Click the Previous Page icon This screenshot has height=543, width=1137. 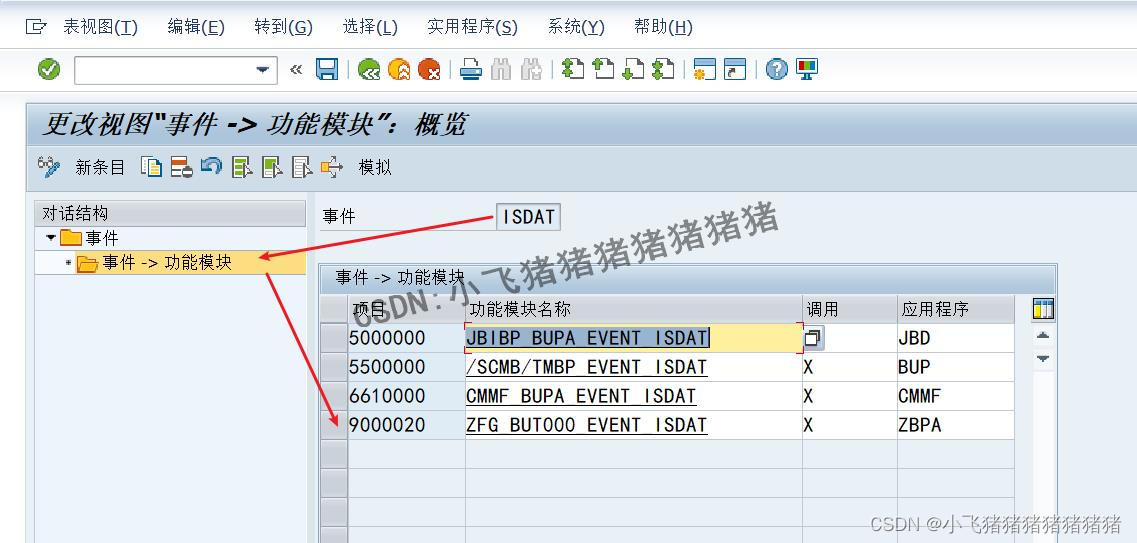tap(603, 70)
